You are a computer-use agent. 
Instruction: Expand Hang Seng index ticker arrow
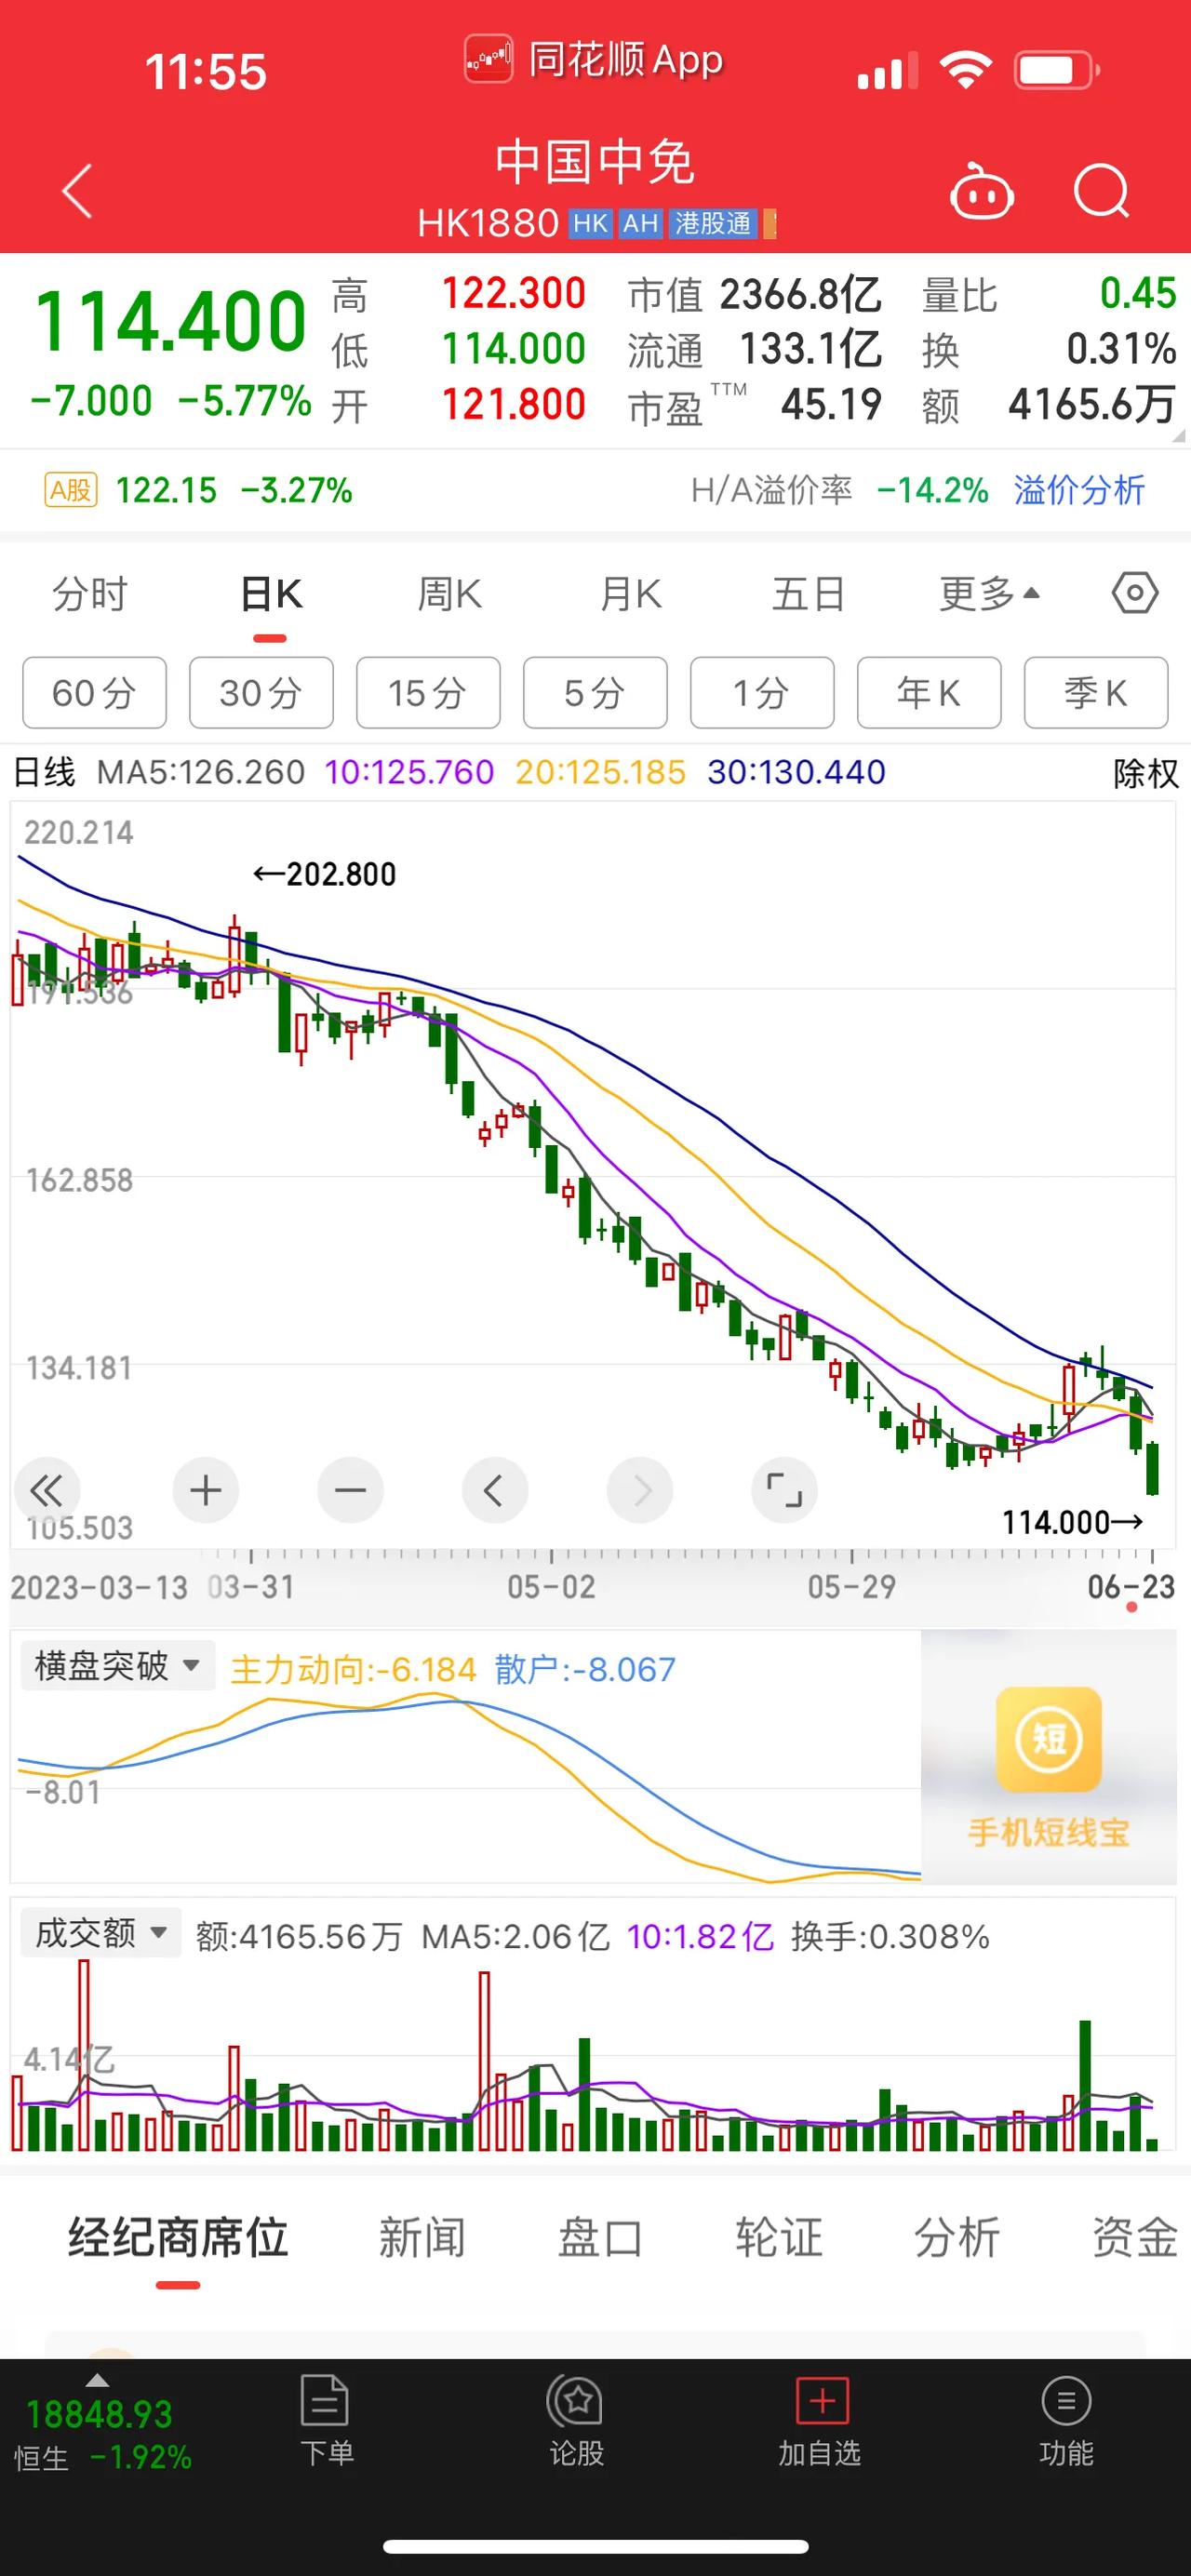(97, 2379)
